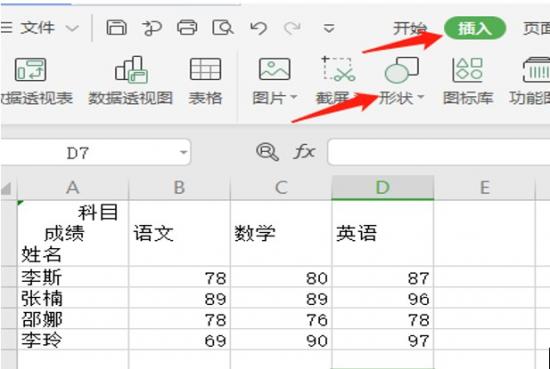The image size is (550, 369).
Task: Click the 图片 picture icon
Action: pos(274,69)
